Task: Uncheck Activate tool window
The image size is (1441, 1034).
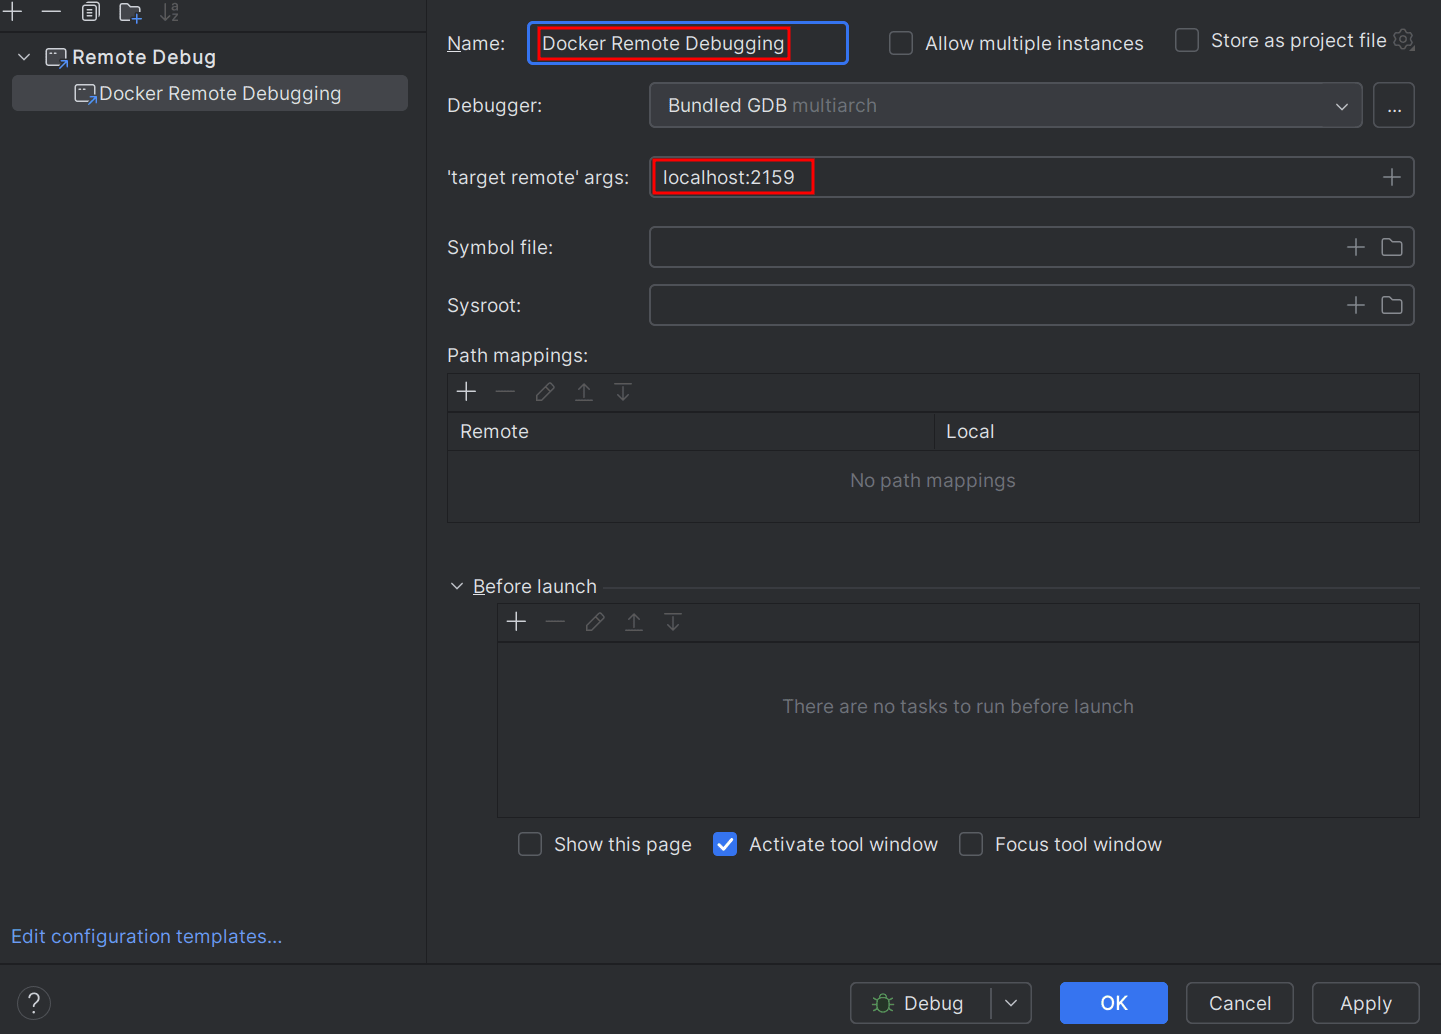Action: point(725,844)
